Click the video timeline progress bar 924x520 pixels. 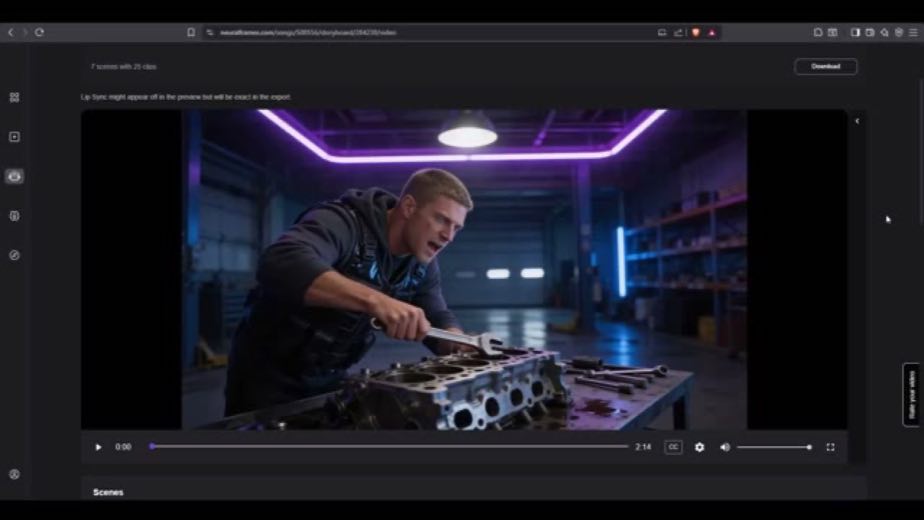click(389, 447)
